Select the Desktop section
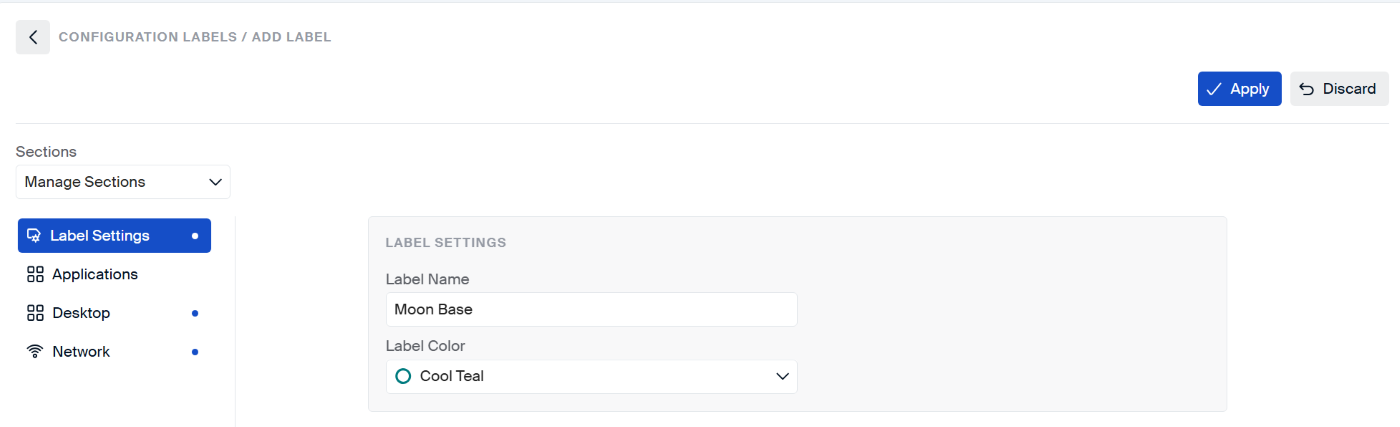The height and width of the screenshot is (427, 1400). [x=81, y=313]
